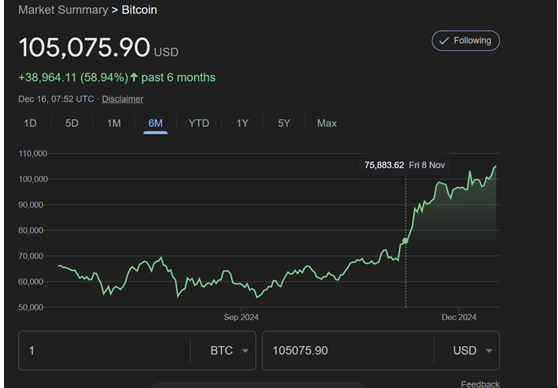This screenshot has width=558, height=388.
Task: Click the Fri 8 Nov tooltip date
Action: click(x=427, y=165)
